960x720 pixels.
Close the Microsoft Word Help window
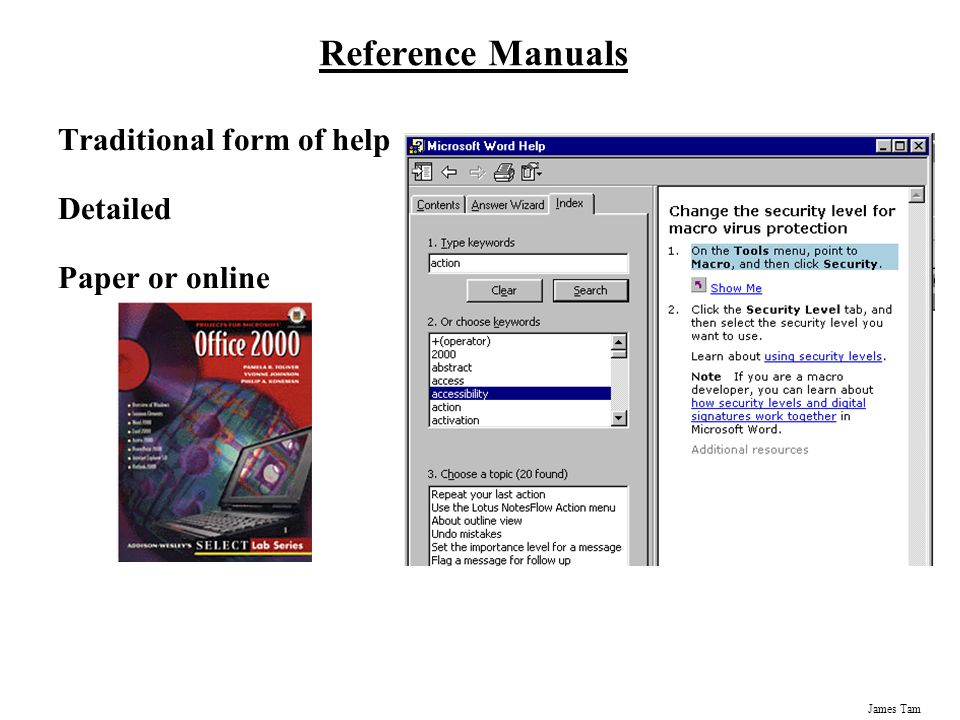918,146
